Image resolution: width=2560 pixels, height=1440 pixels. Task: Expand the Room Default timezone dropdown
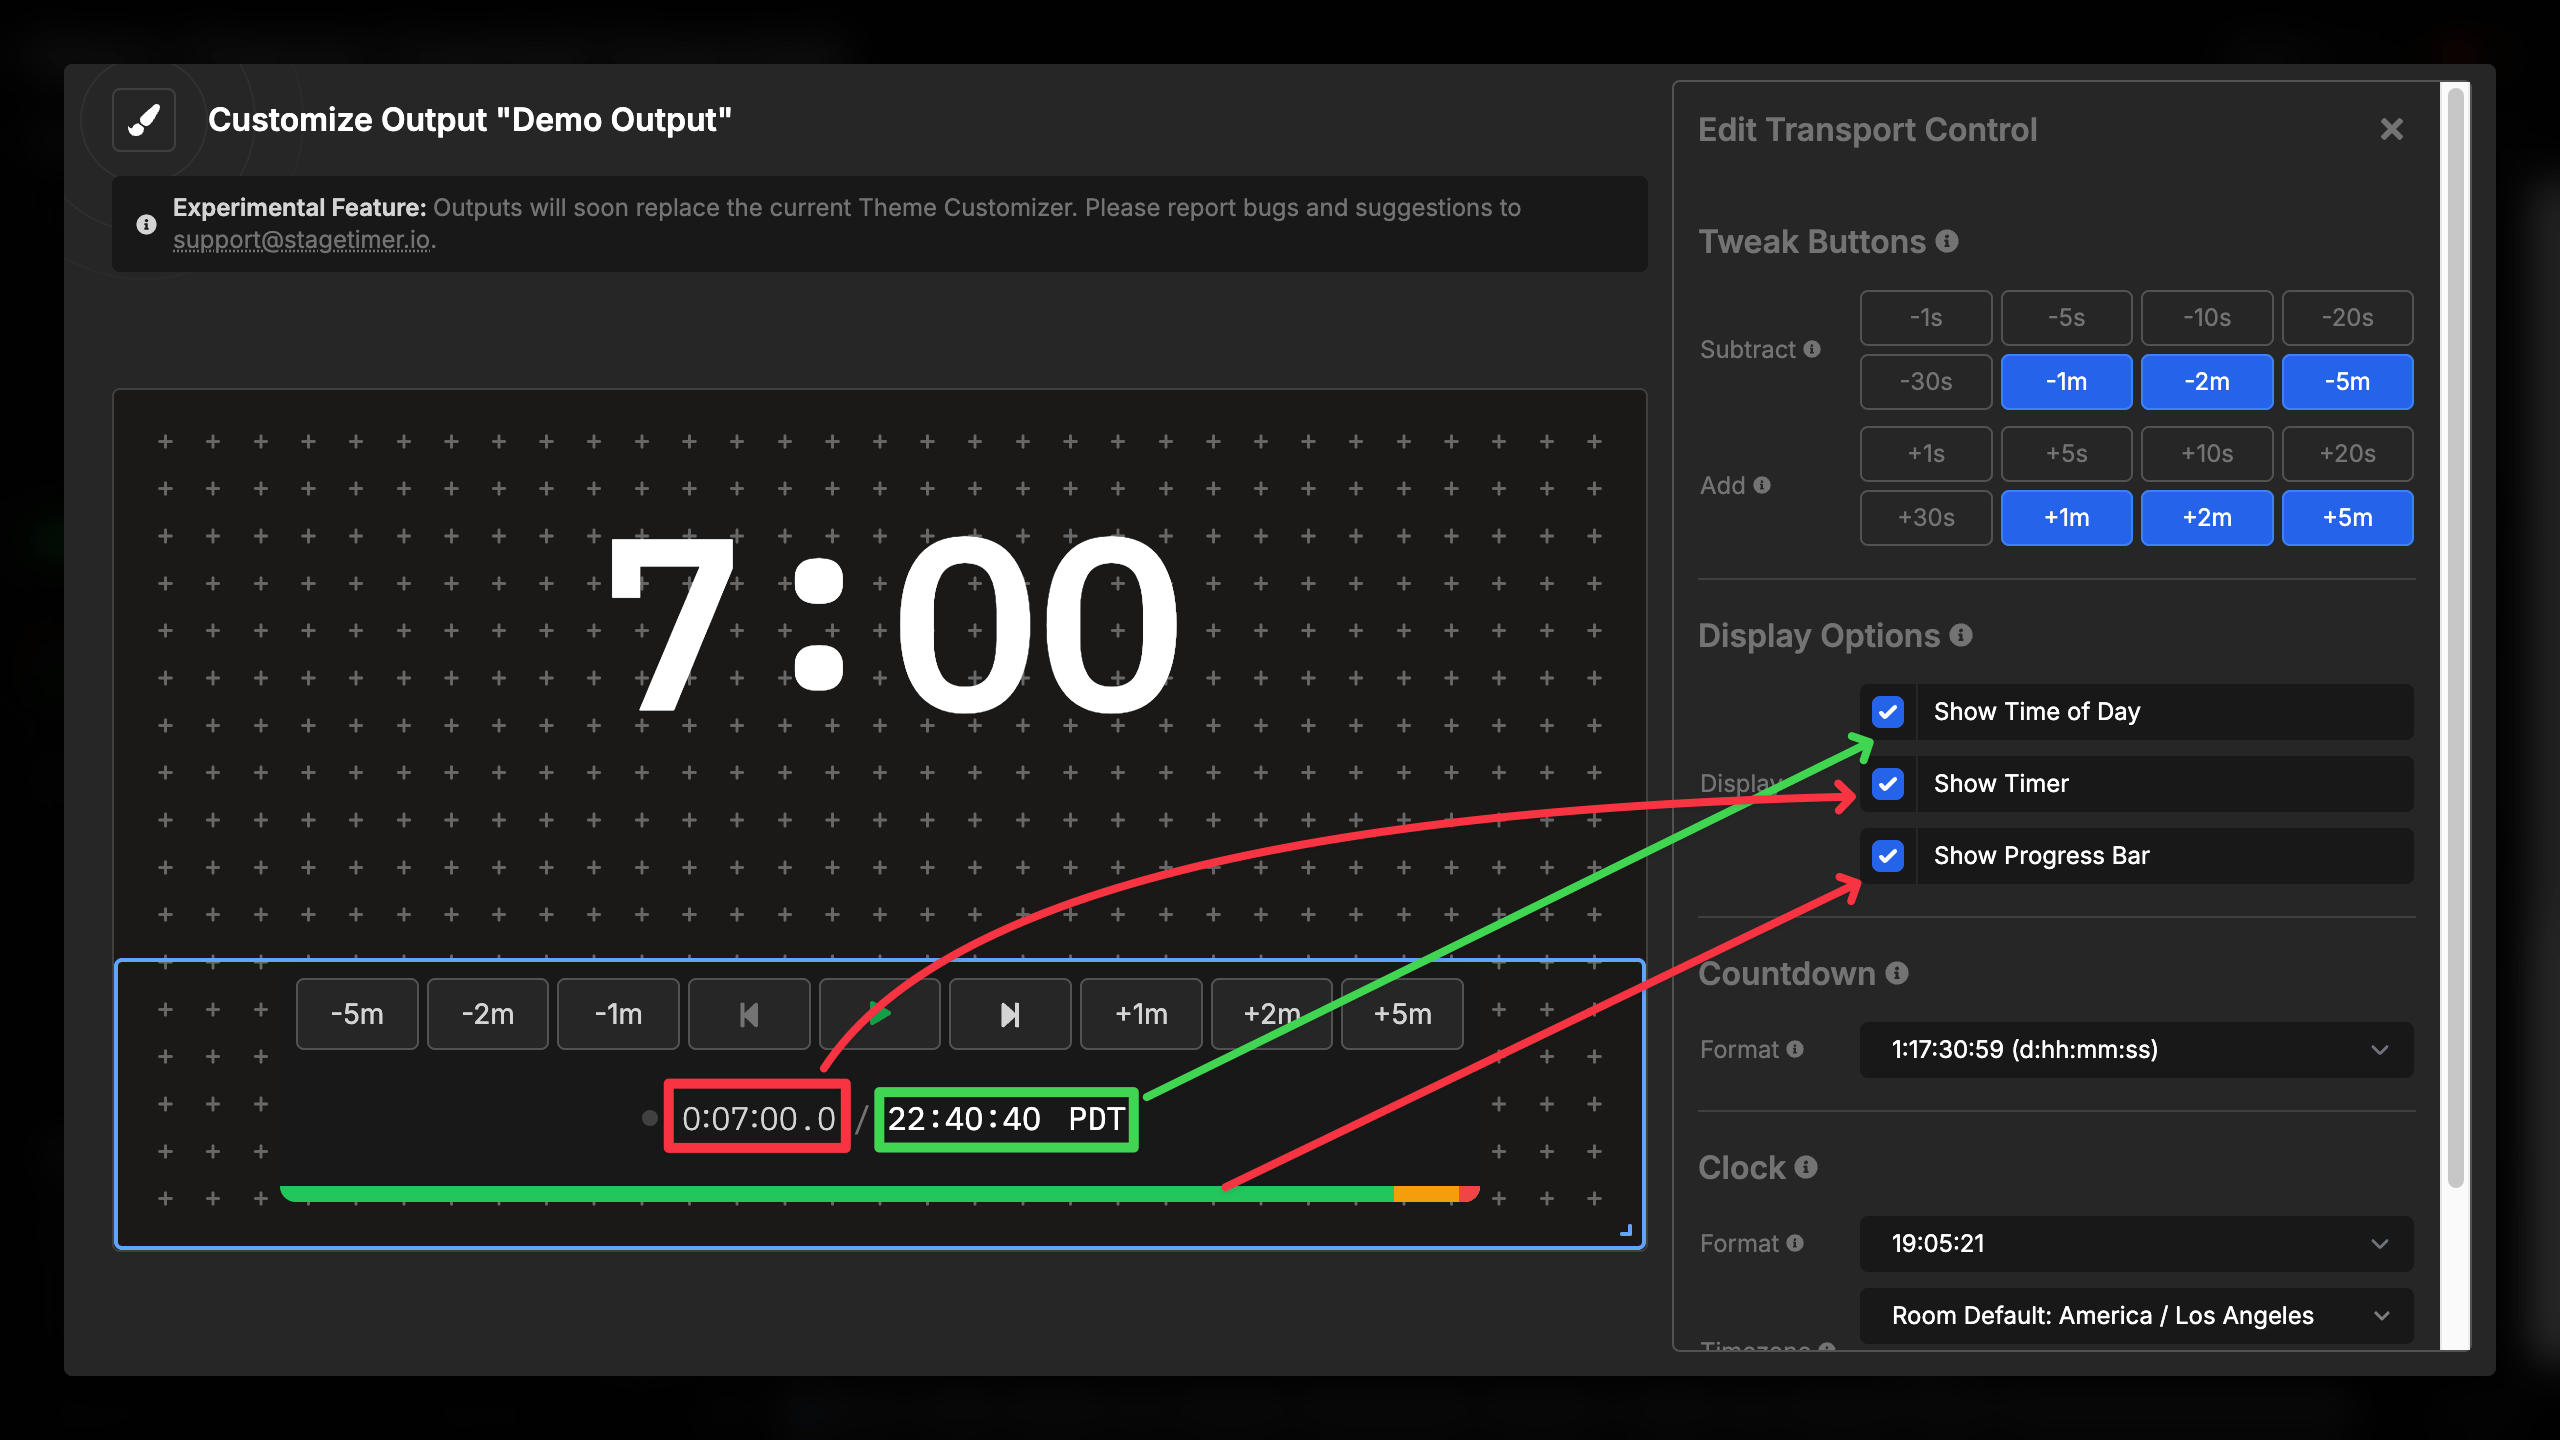(2136, 1315)
